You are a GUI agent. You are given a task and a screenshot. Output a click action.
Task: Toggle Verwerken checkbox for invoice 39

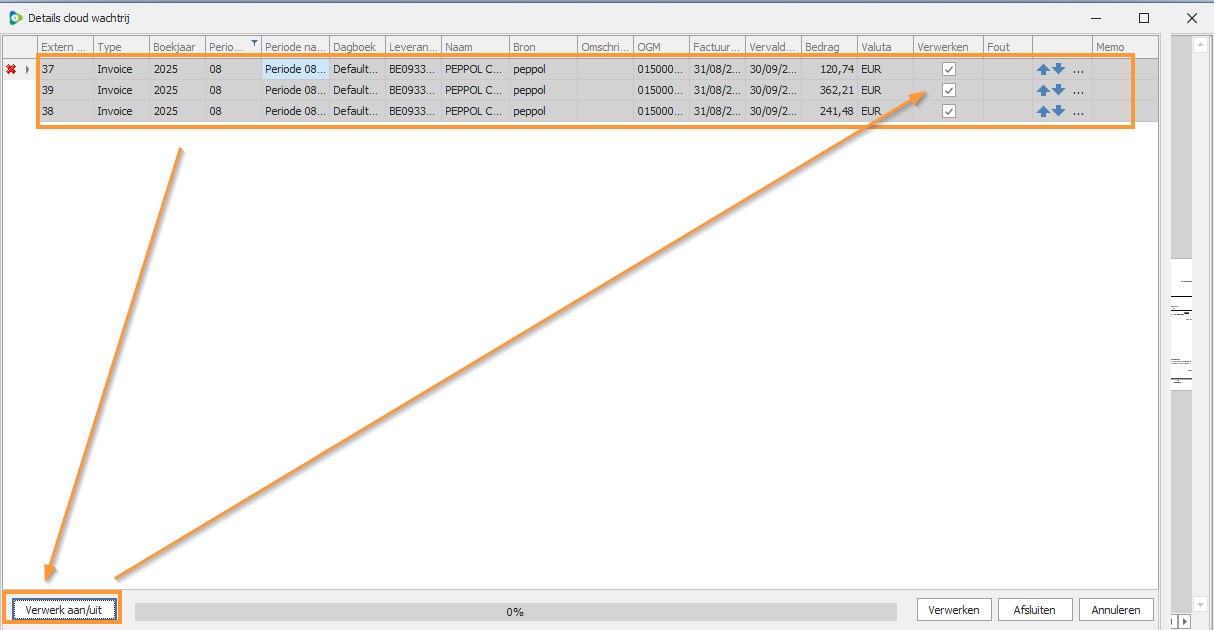pyautogui.click(x=949, y=90)
